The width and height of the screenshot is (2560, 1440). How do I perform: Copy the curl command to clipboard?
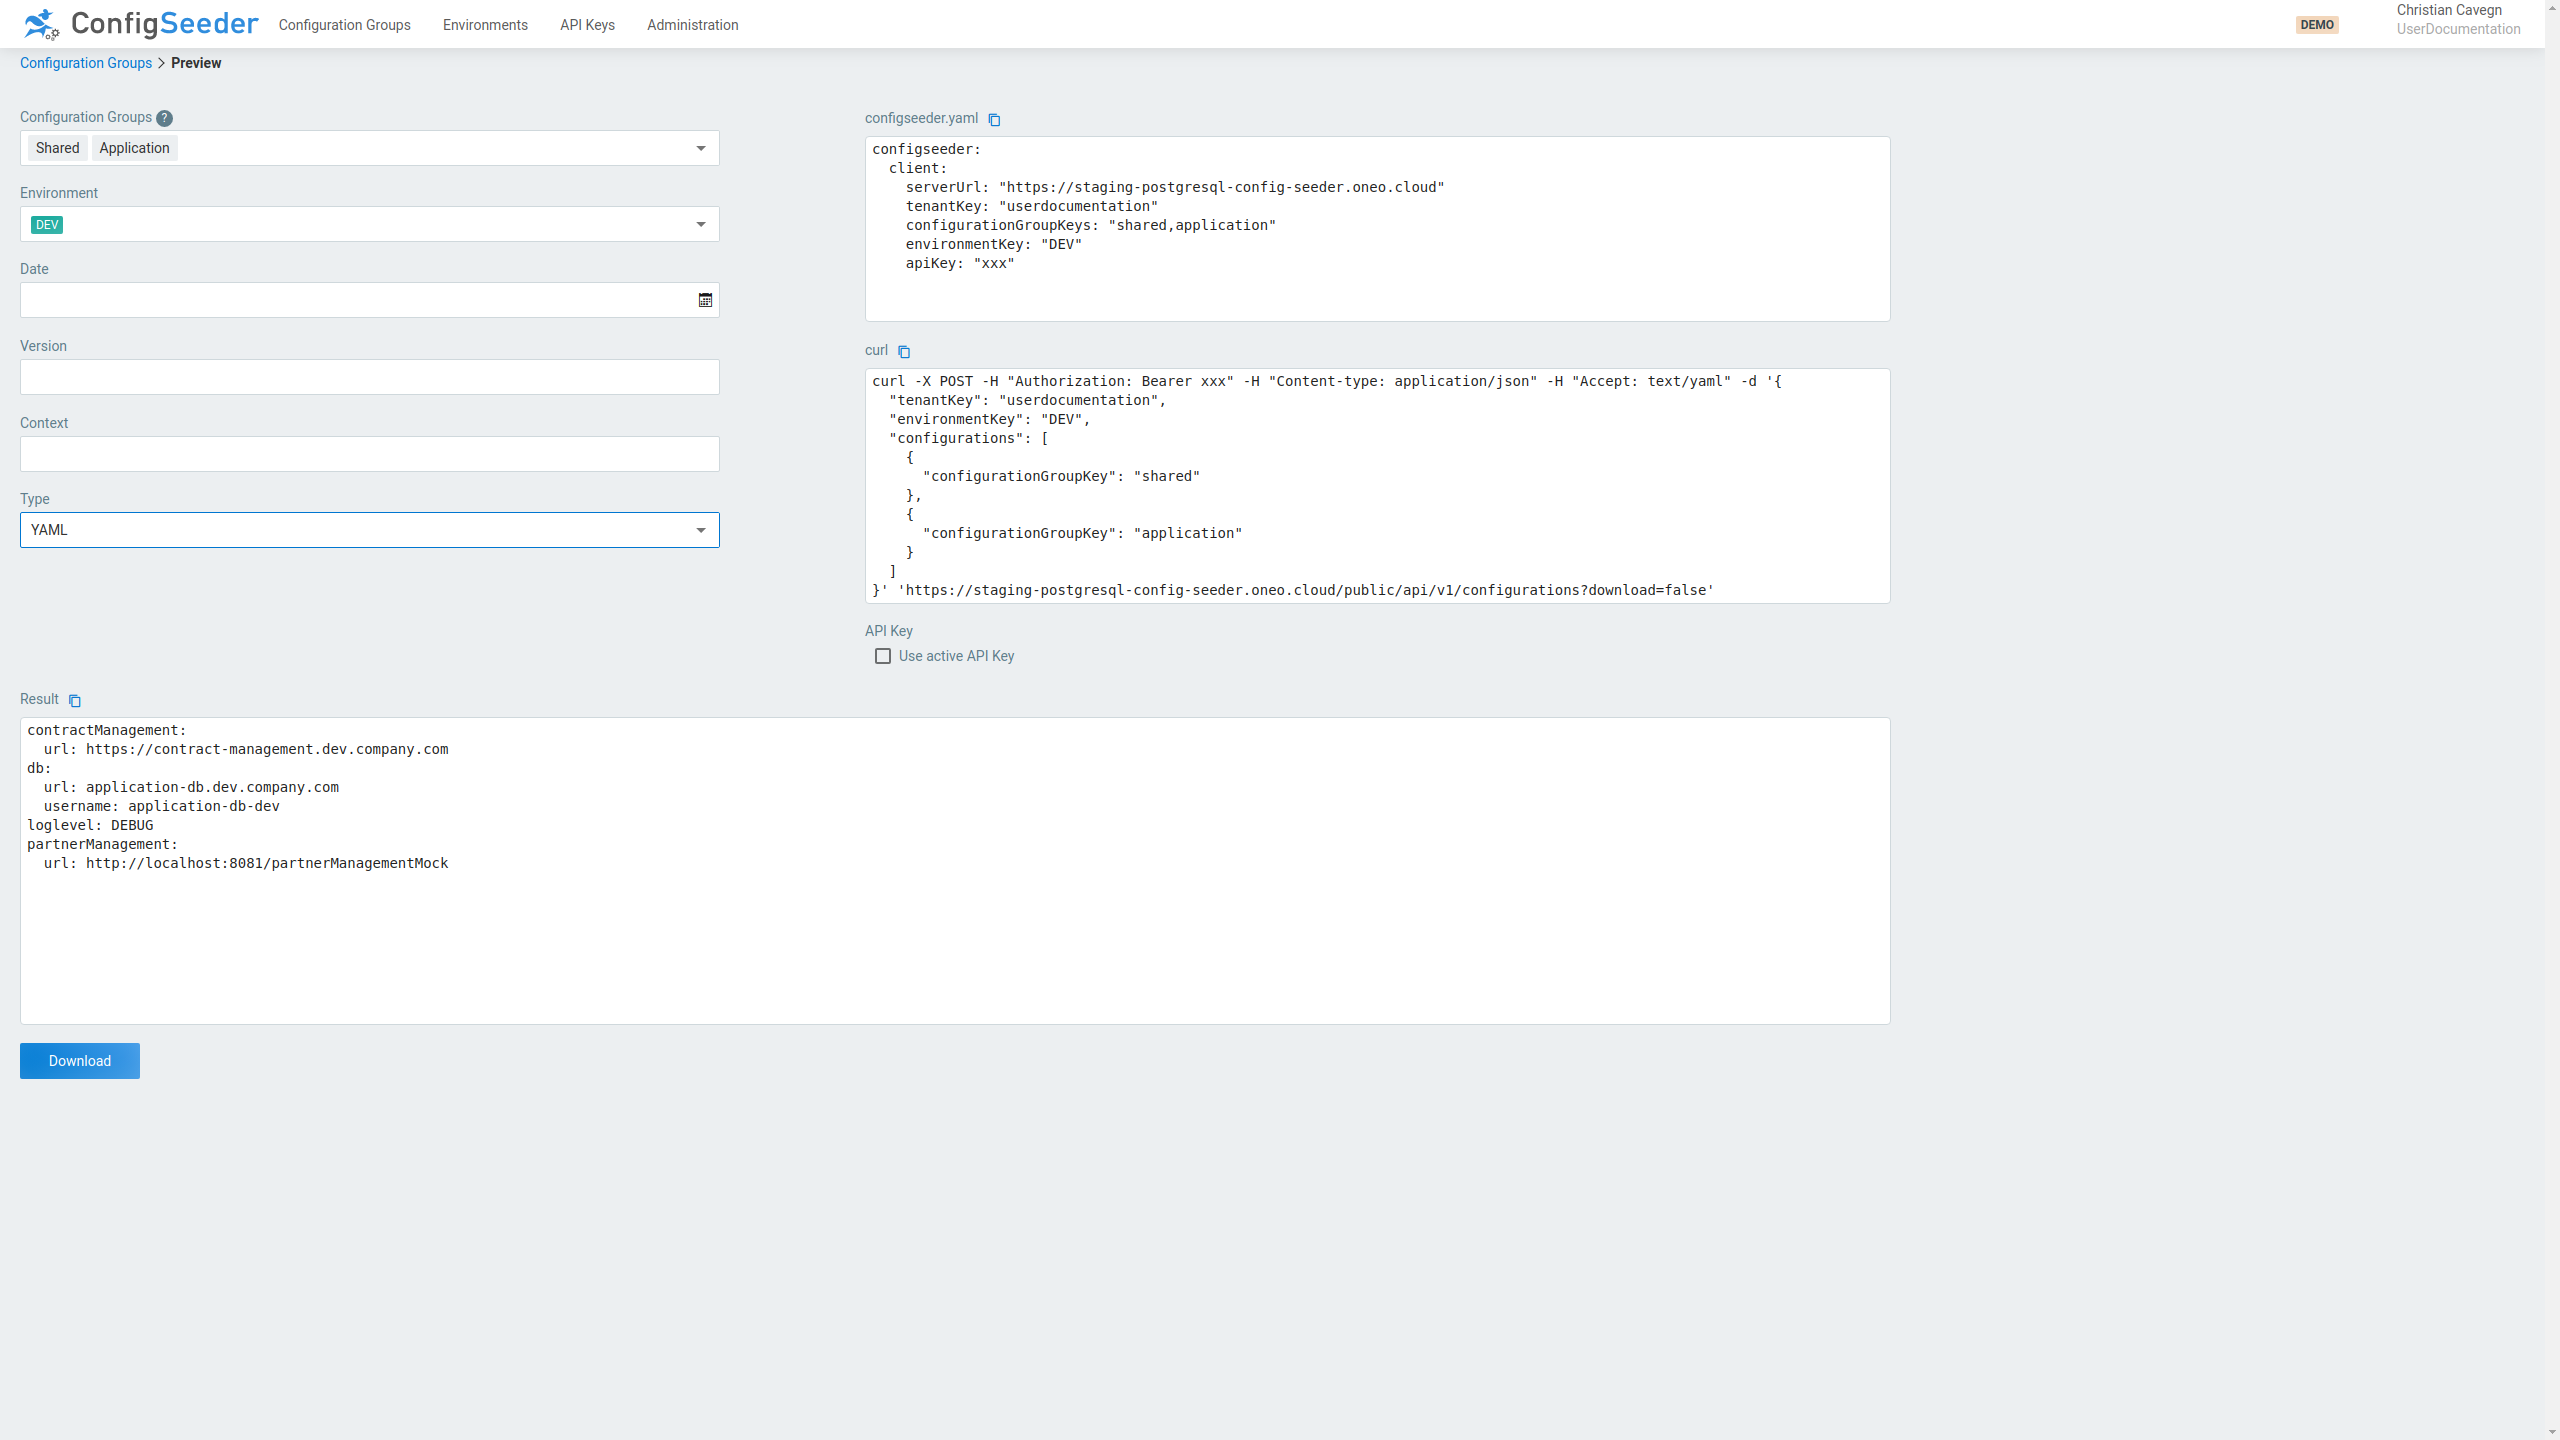[x=905, y=351]
